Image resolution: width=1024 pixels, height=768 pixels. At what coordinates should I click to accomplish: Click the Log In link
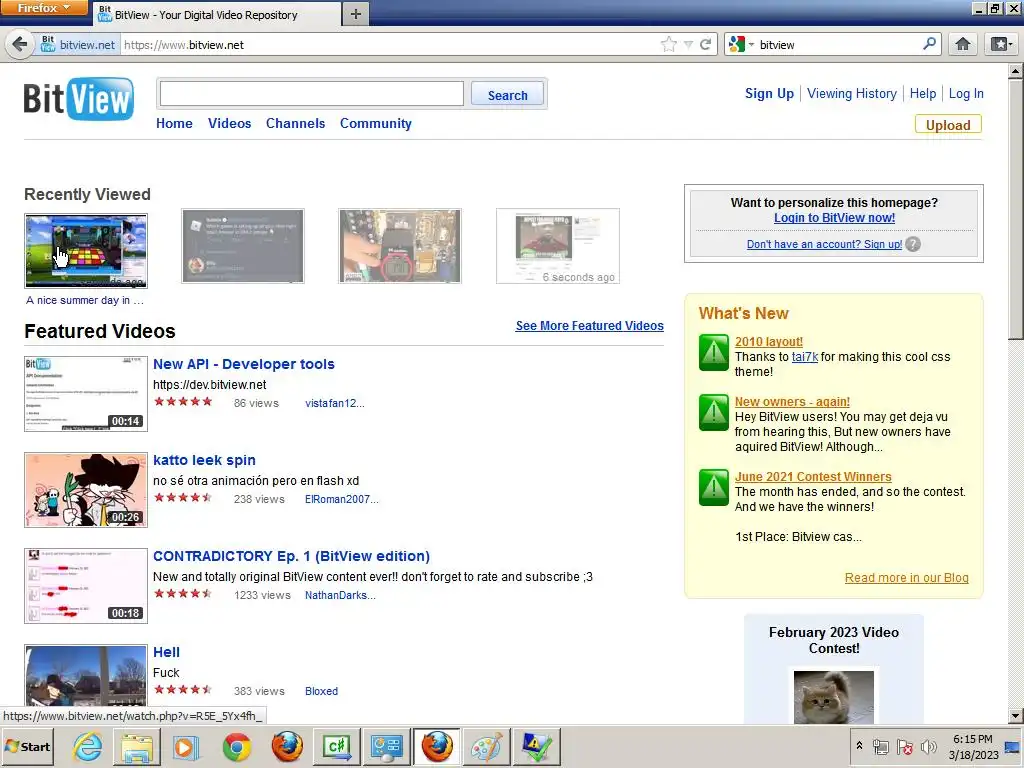(966, 93)
